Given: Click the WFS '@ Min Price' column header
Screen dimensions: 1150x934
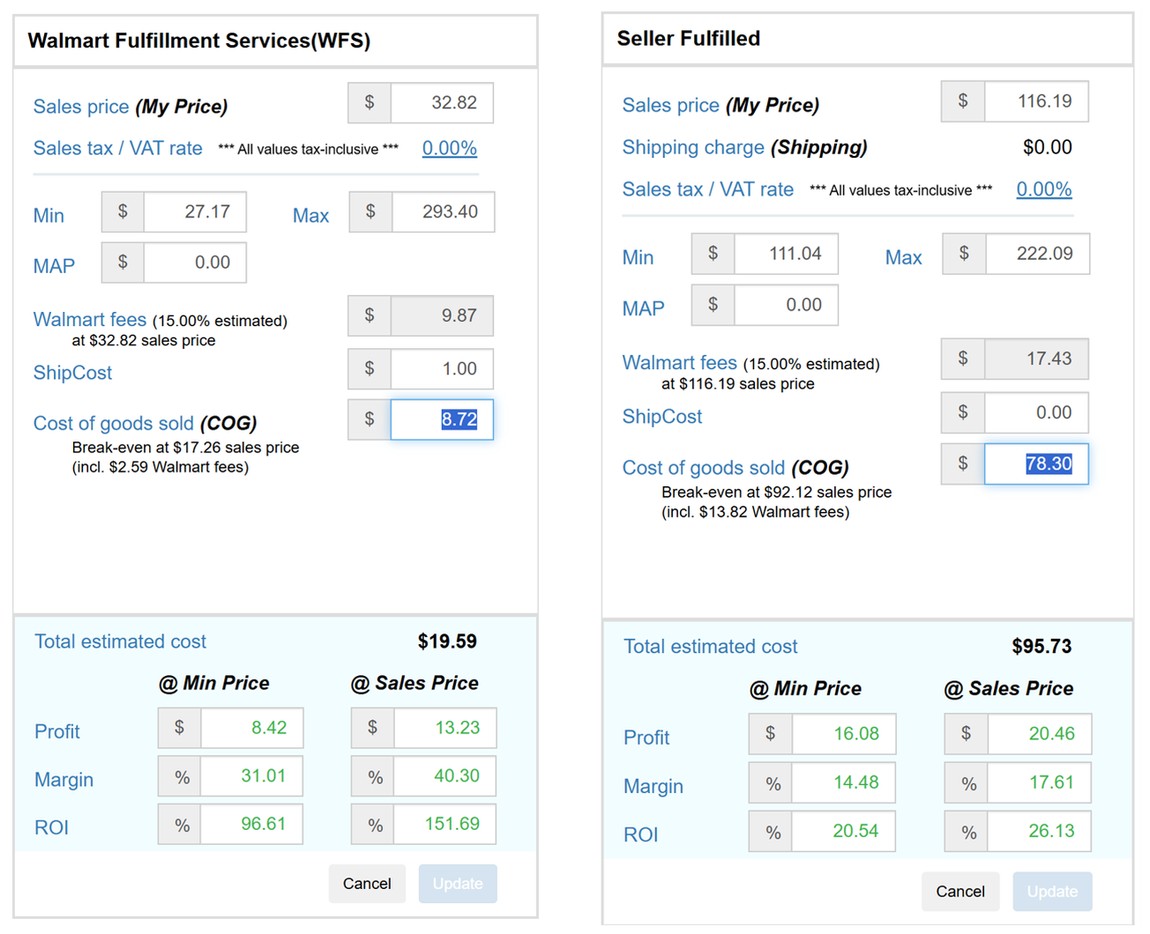Looking at the screenshot, I should tap(214, 683).
